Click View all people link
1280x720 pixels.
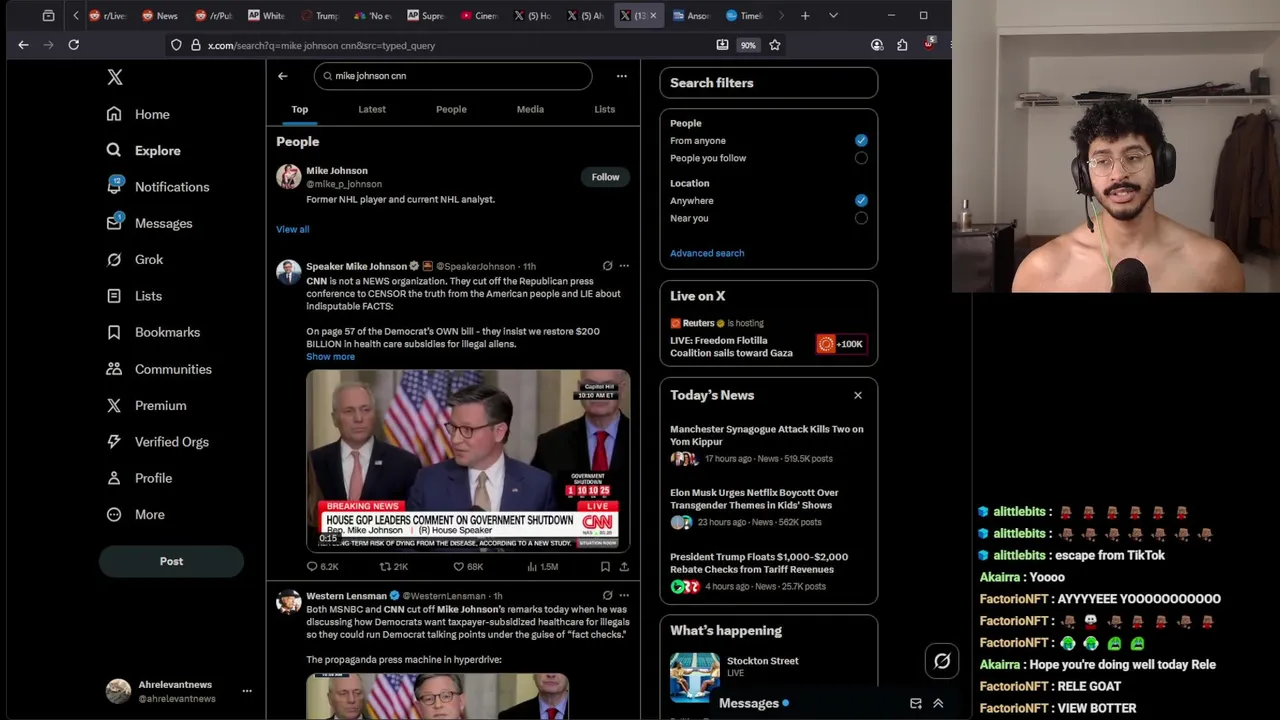293,229
